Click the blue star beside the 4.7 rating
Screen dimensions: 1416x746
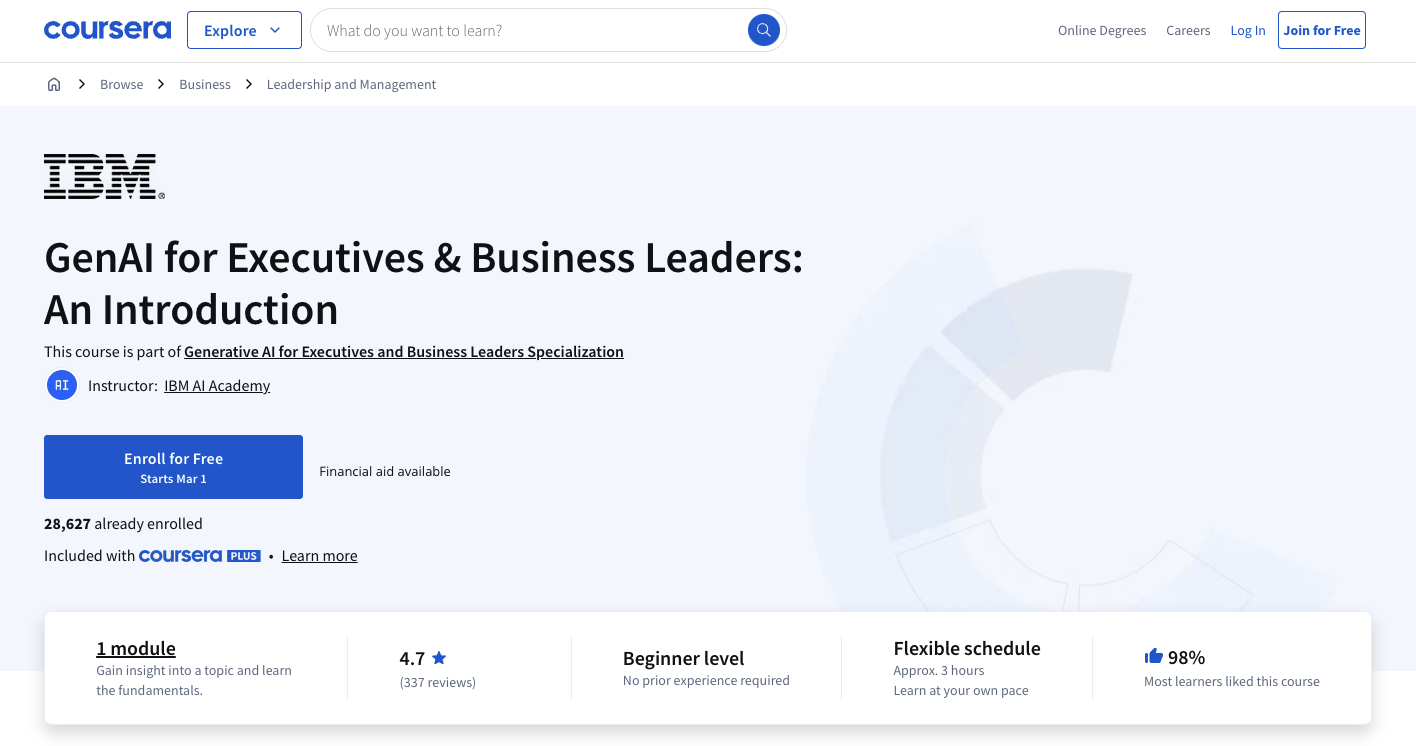(x=438, y=657)
